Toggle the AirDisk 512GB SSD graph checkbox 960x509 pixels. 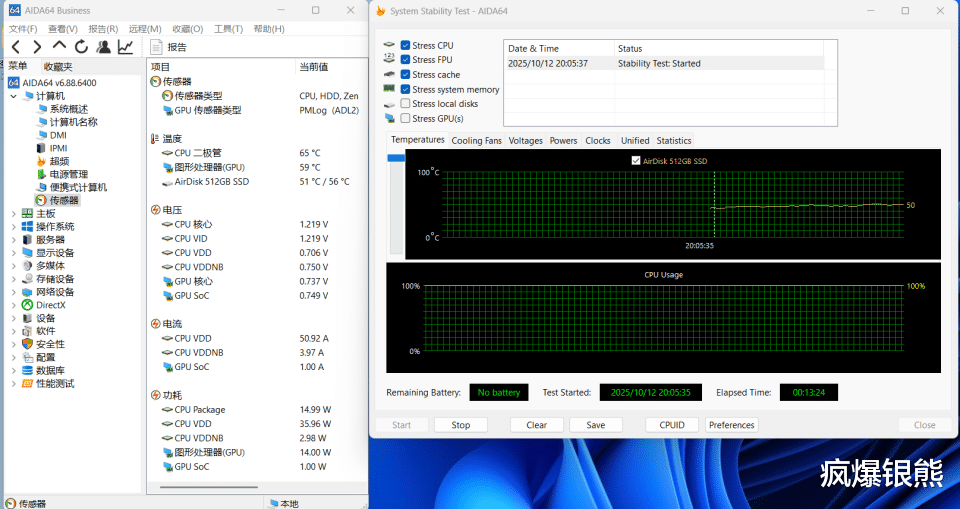pyautogui.click(x=636, y=161)
